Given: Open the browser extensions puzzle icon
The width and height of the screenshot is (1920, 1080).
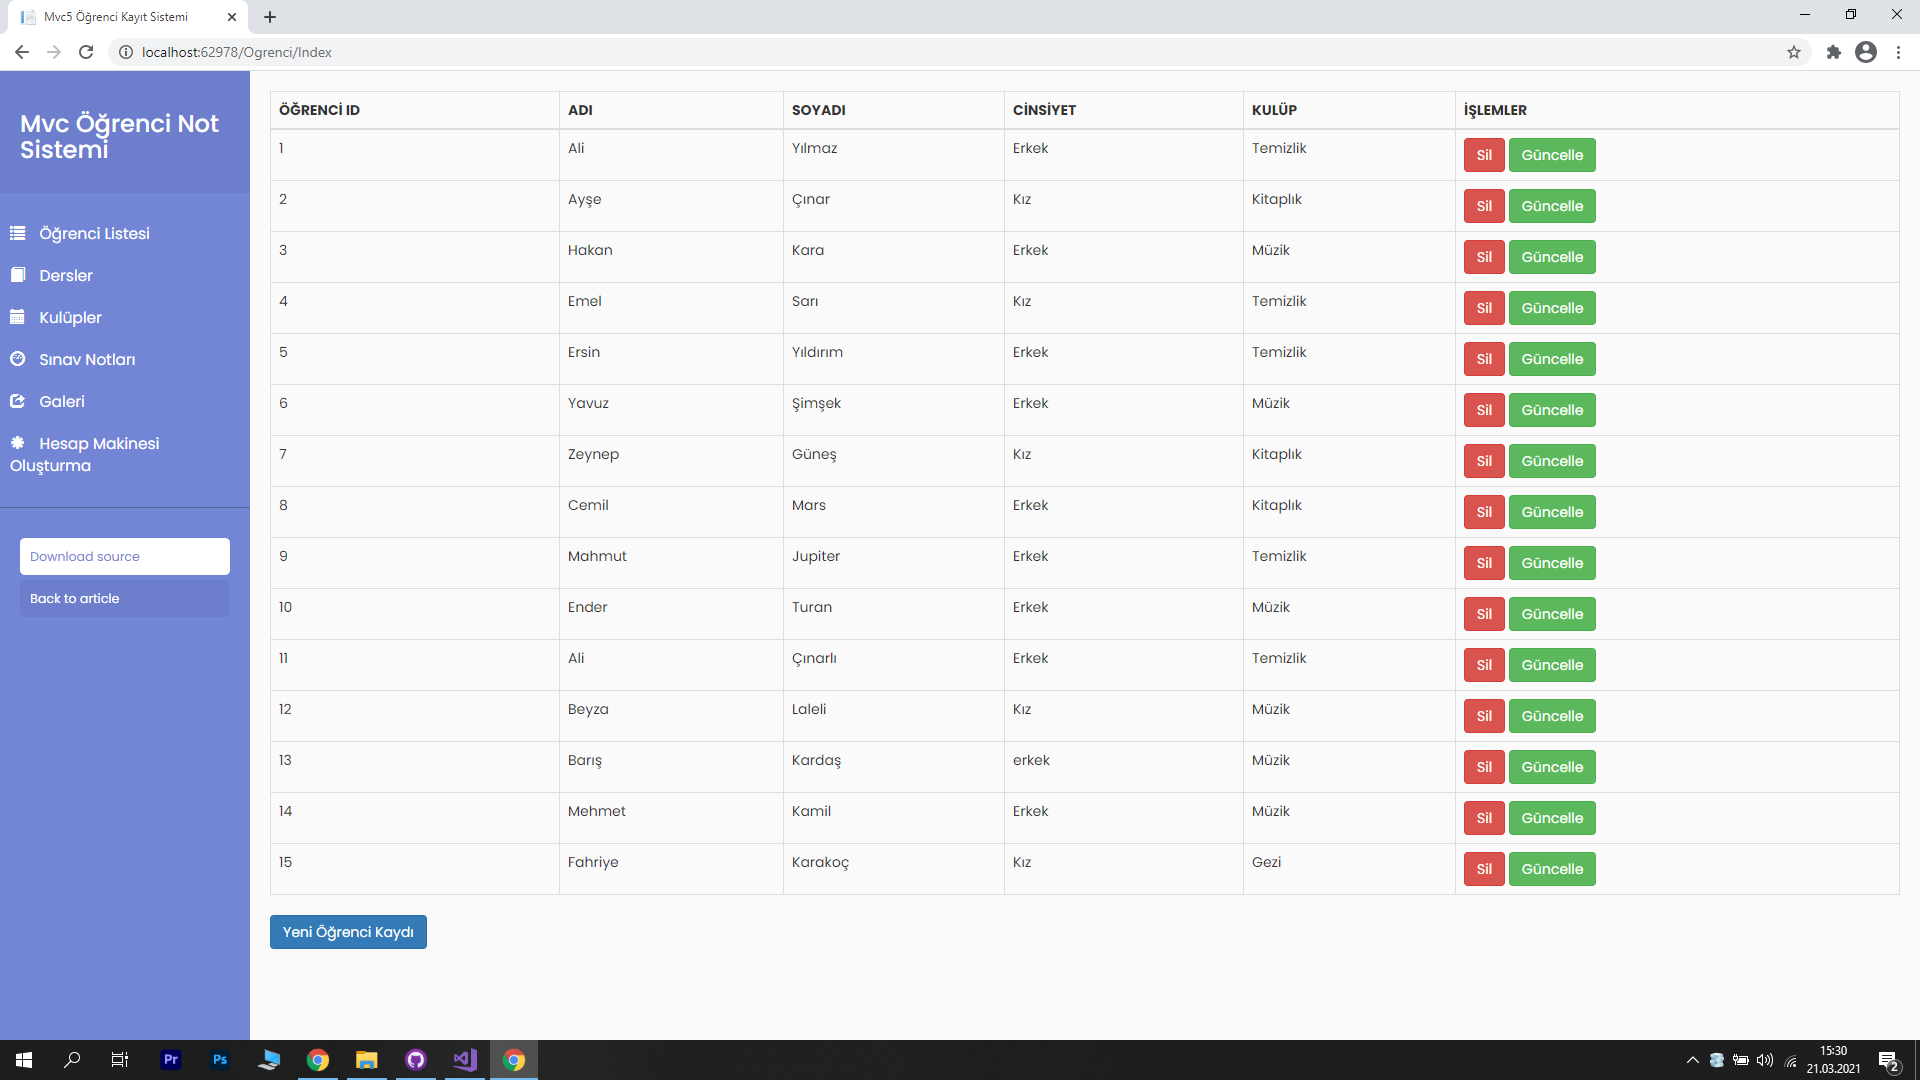Looking at the screenshot, I should tap(1833, 52).
